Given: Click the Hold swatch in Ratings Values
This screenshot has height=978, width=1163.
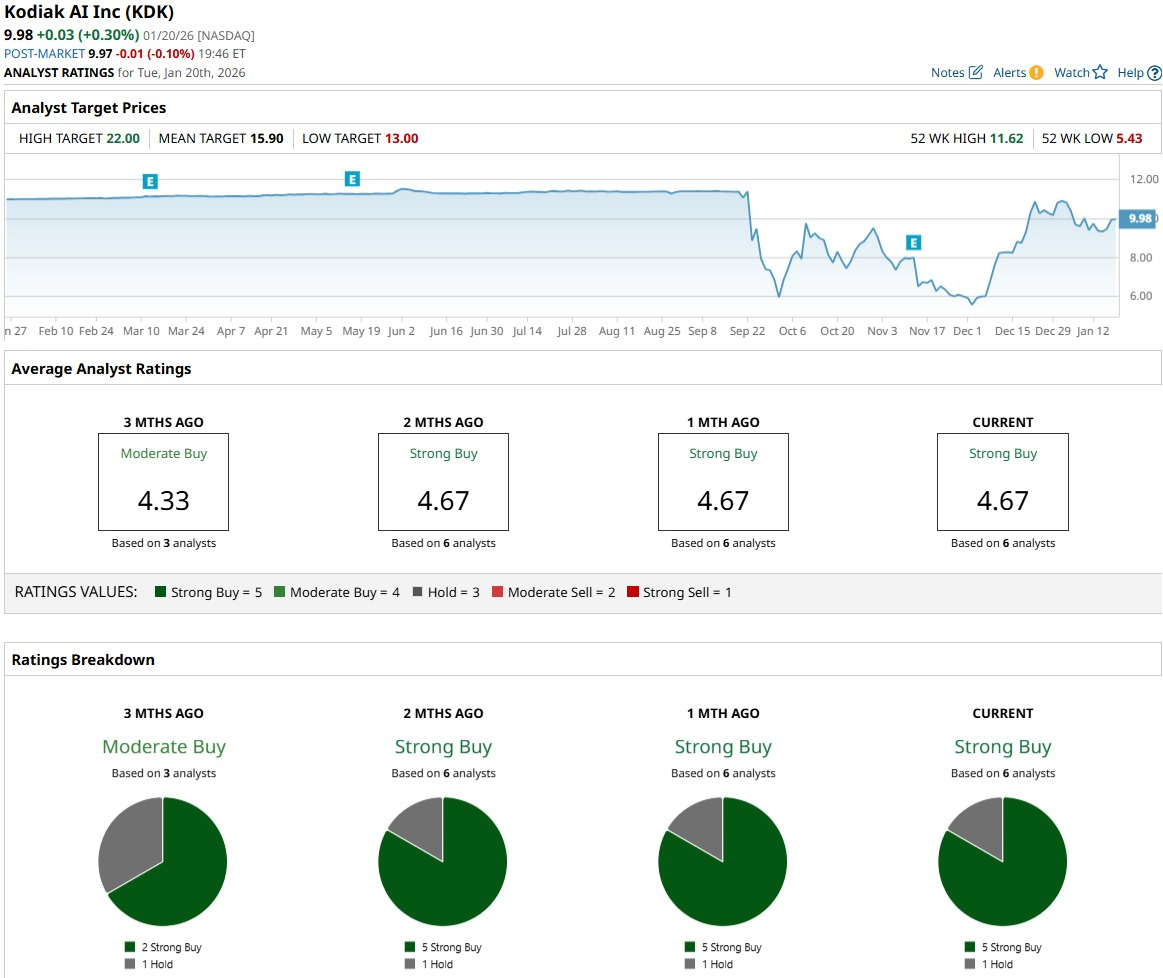Looking at the screenshot, I should pyautogui.click(x=417, y=592).
